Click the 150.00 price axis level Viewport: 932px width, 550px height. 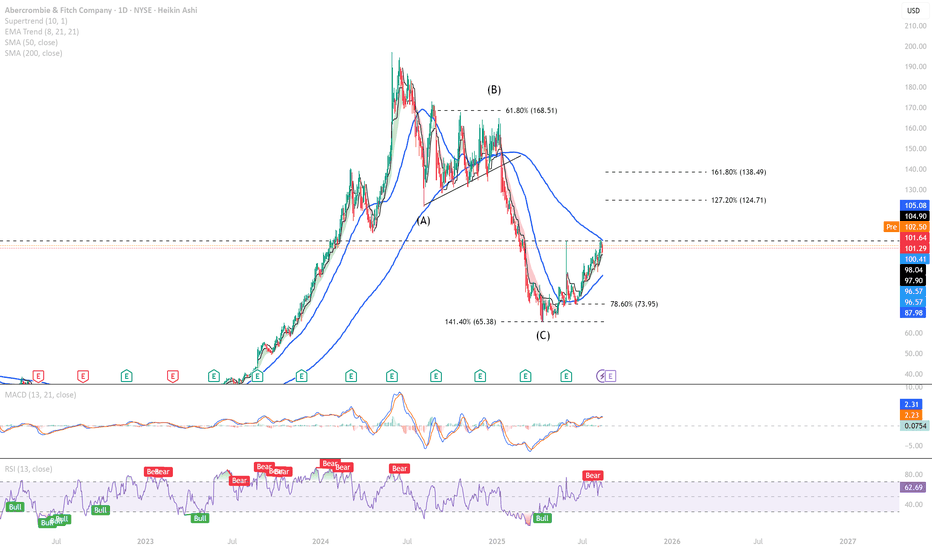coord(915,149)
